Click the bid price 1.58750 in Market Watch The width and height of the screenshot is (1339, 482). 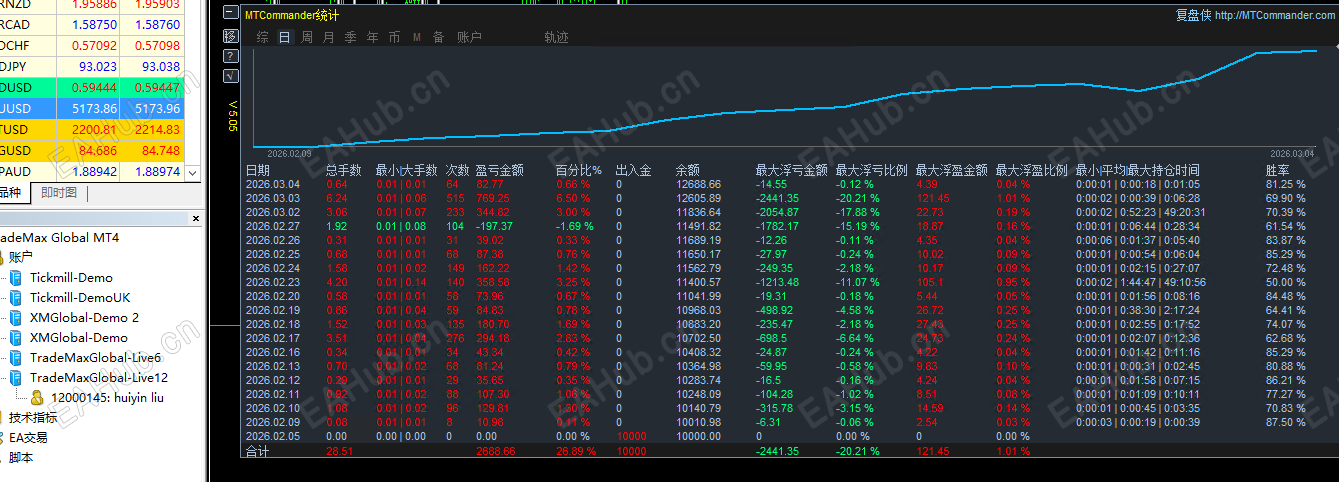pyautogui.click(x=94, y=24)
